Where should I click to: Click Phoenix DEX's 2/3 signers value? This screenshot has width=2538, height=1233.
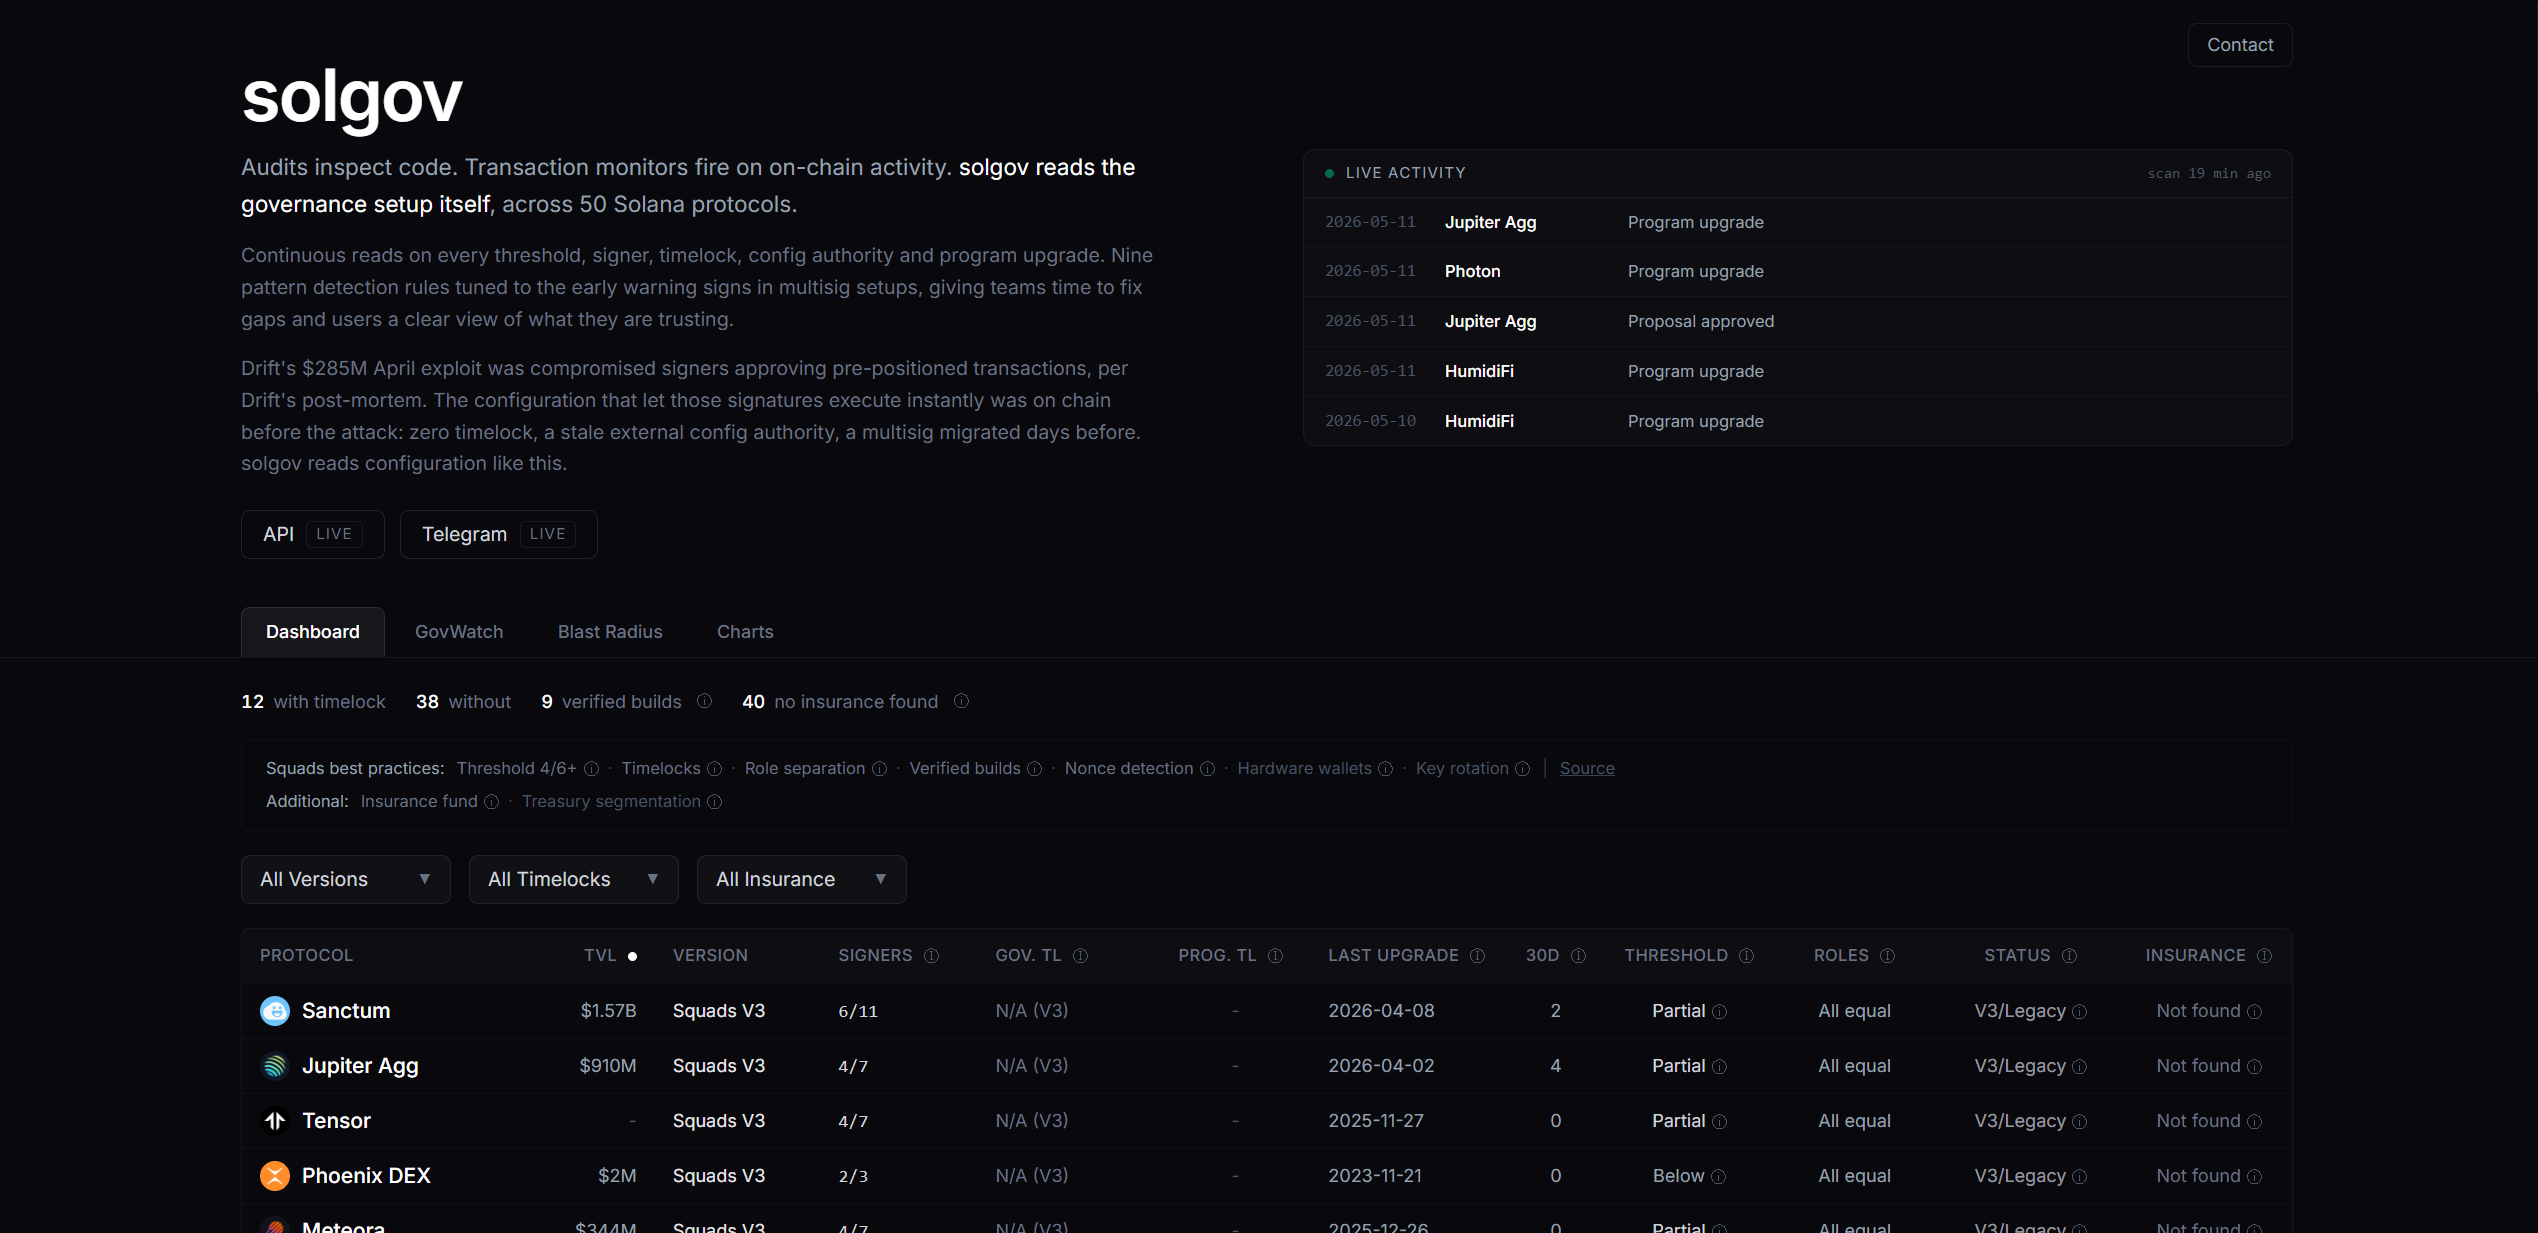click(x=853, y=1176)
